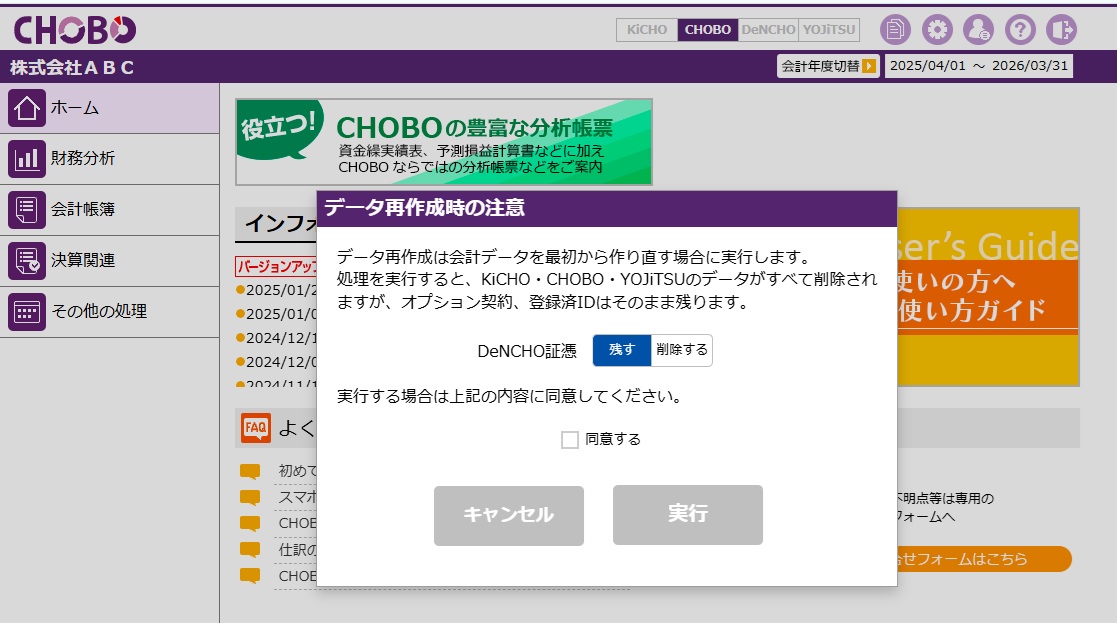Click the user account icon in header
The height and width of the screenshot is (623, 1117).
tap(978, 29)
